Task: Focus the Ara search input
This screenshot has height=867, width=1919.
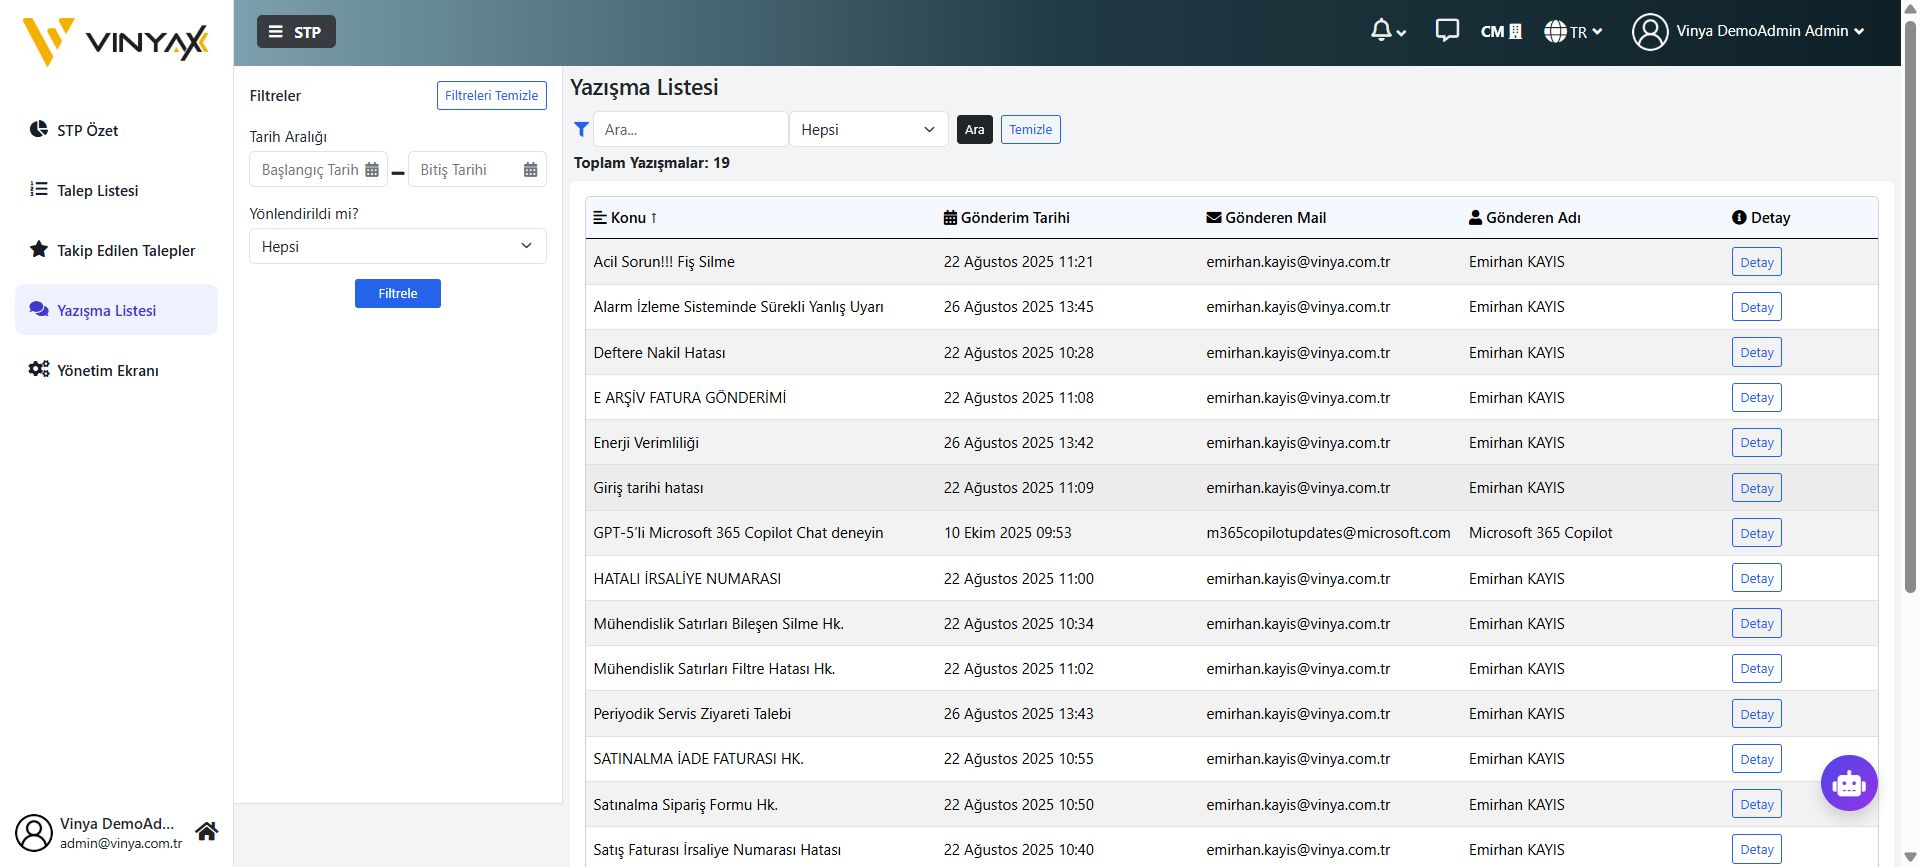Action: click(x=691, y=129)
